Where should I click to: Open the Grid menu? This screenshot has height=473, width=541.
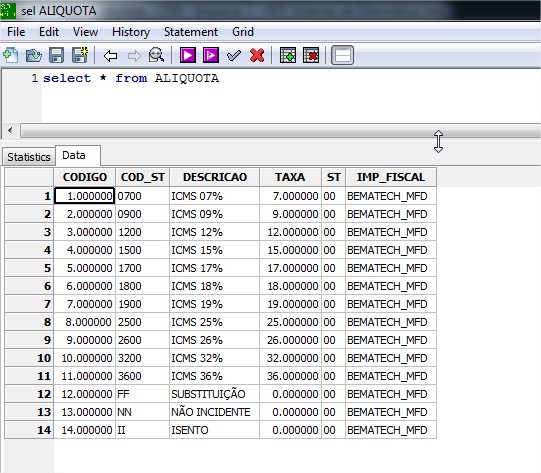point(243,32)
